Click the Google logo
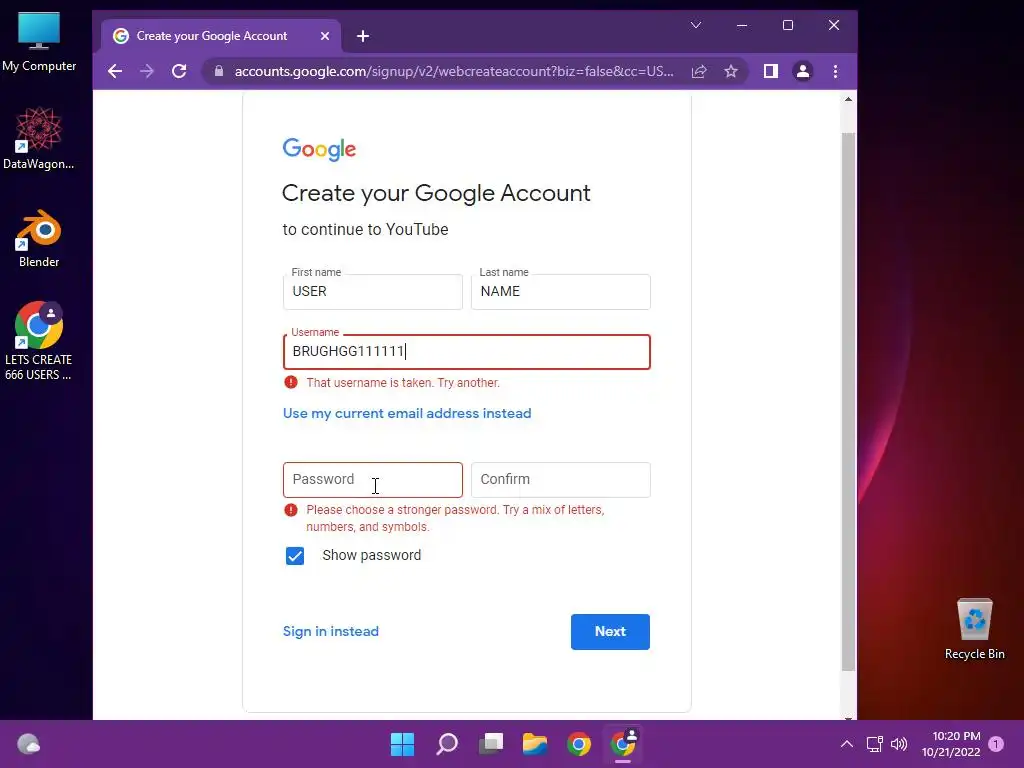The height and width of the screenshot is (768, 1024). 319,150
